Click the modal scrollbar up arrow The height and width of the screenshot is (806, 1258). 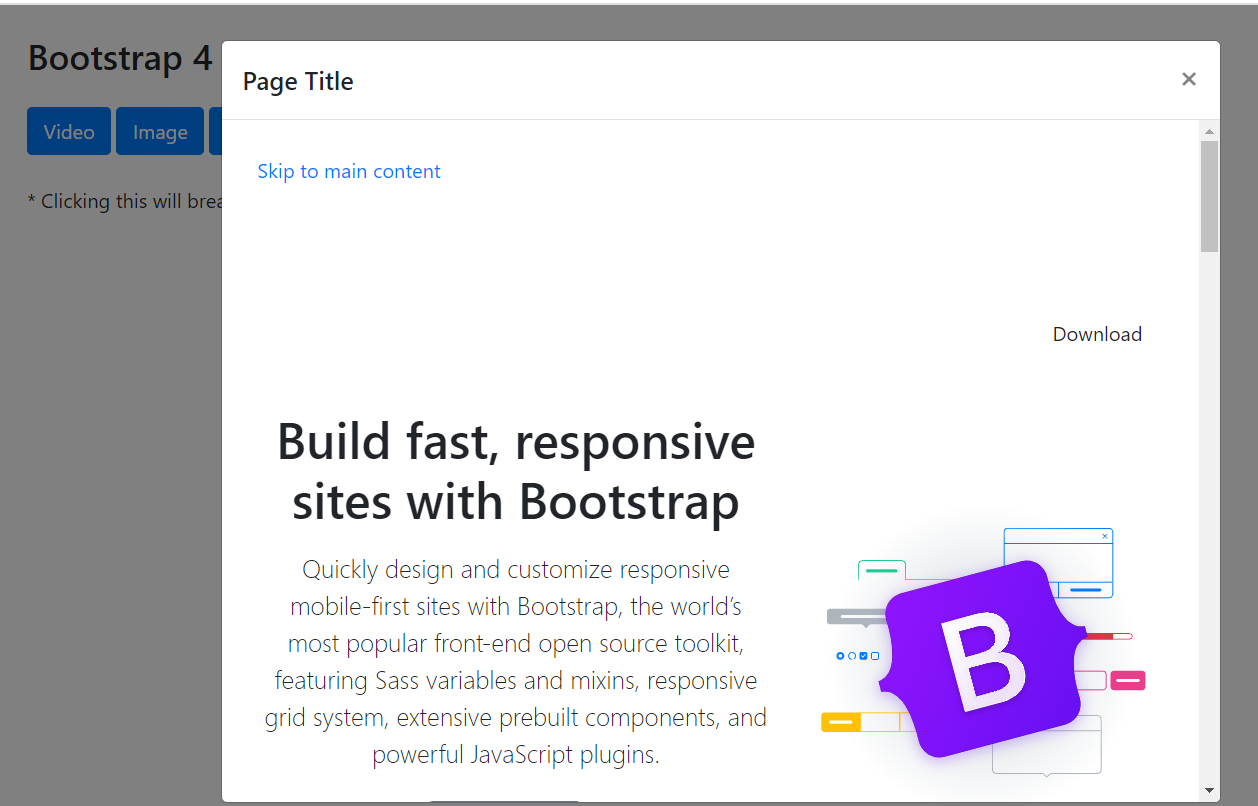point(1209,131)
